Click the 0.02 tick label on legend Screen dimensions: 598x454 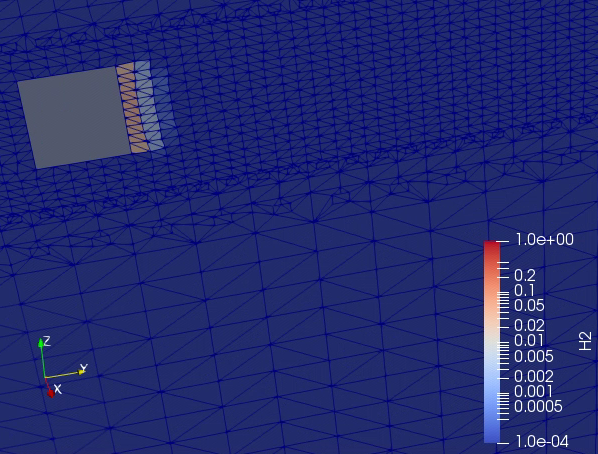529,325
